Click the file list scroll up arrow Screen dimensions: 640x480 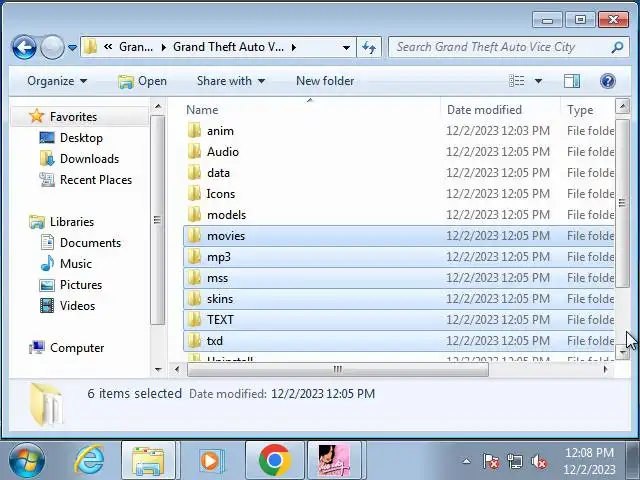coord(622,107)
